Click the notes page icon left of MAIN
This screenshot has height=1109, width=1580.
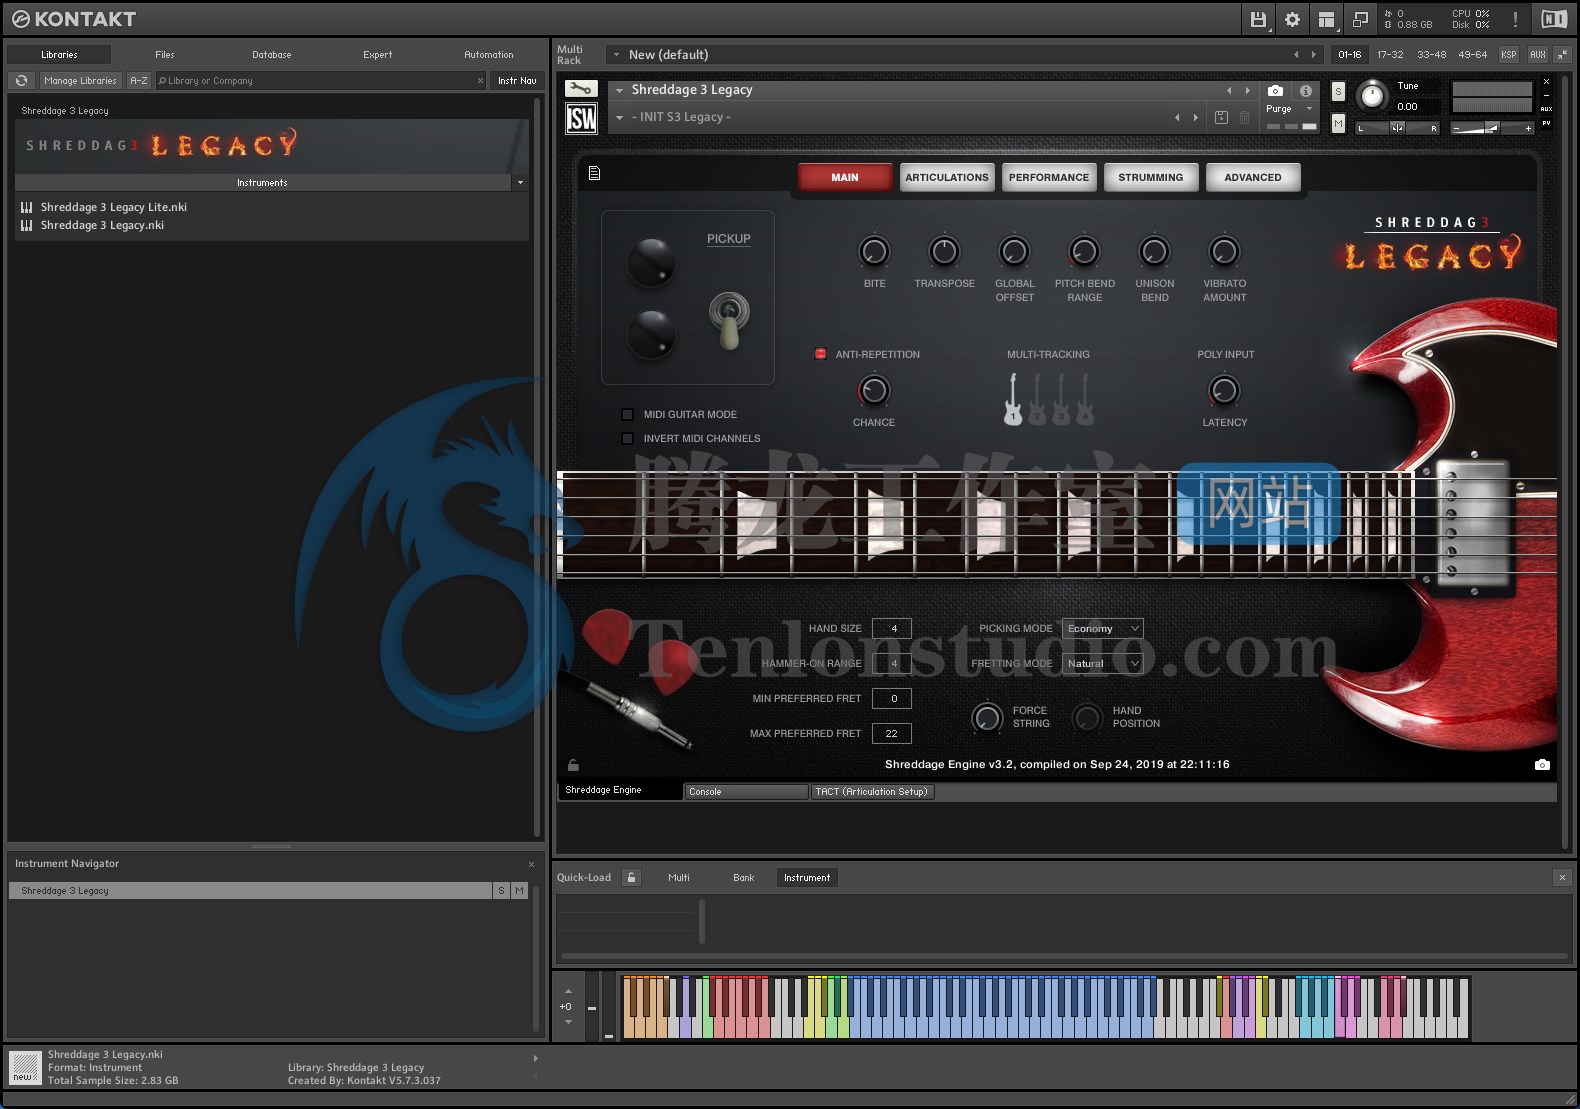[594, 174]
